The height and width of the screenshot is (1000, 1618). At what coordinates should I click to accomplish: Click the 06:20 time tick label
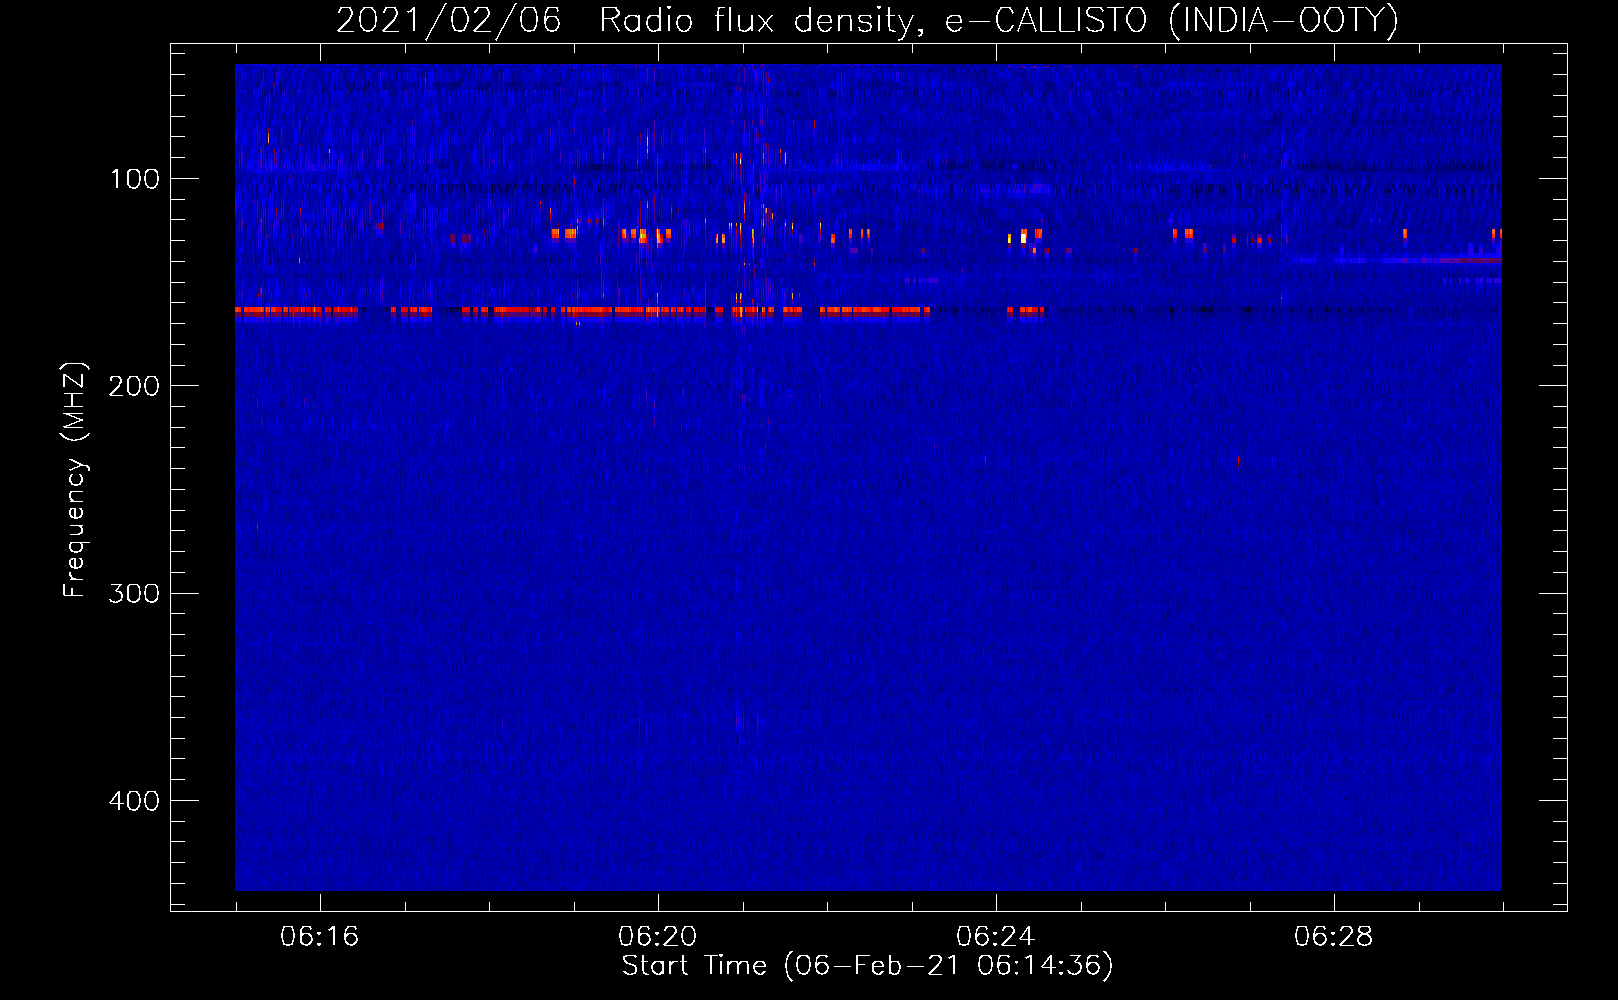tap(657, 937)
